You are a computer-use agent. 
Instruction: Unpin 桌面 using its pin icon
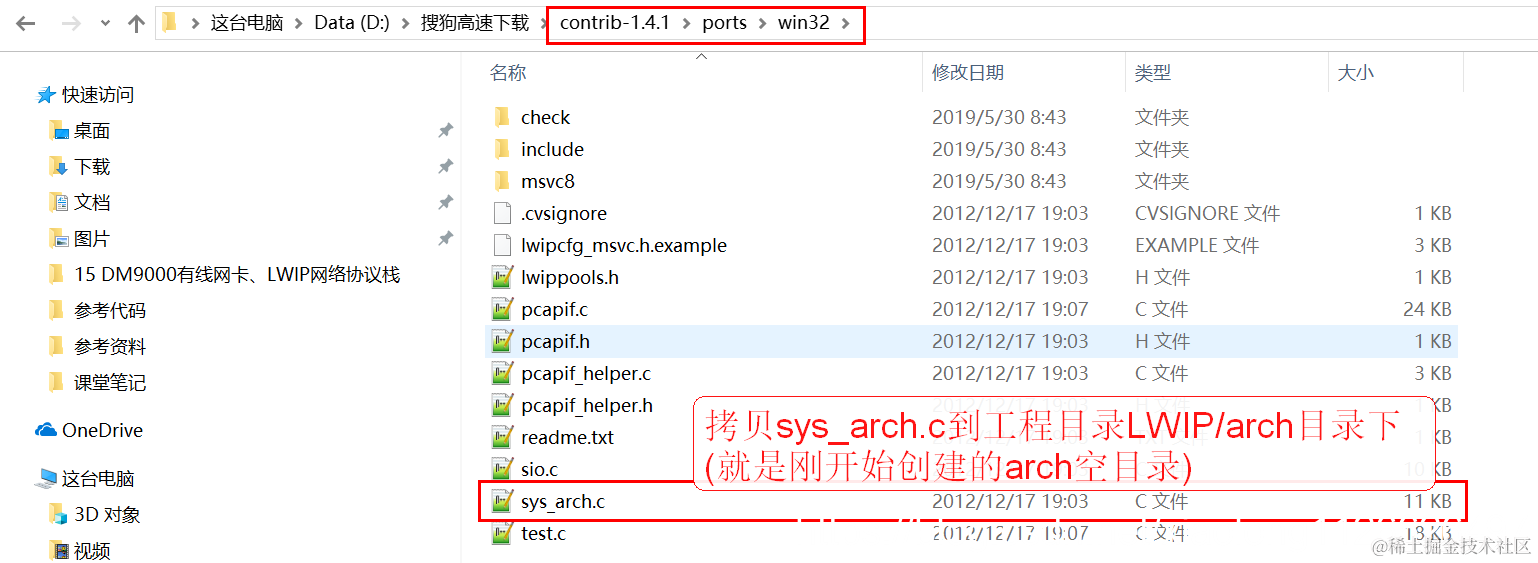446,130
